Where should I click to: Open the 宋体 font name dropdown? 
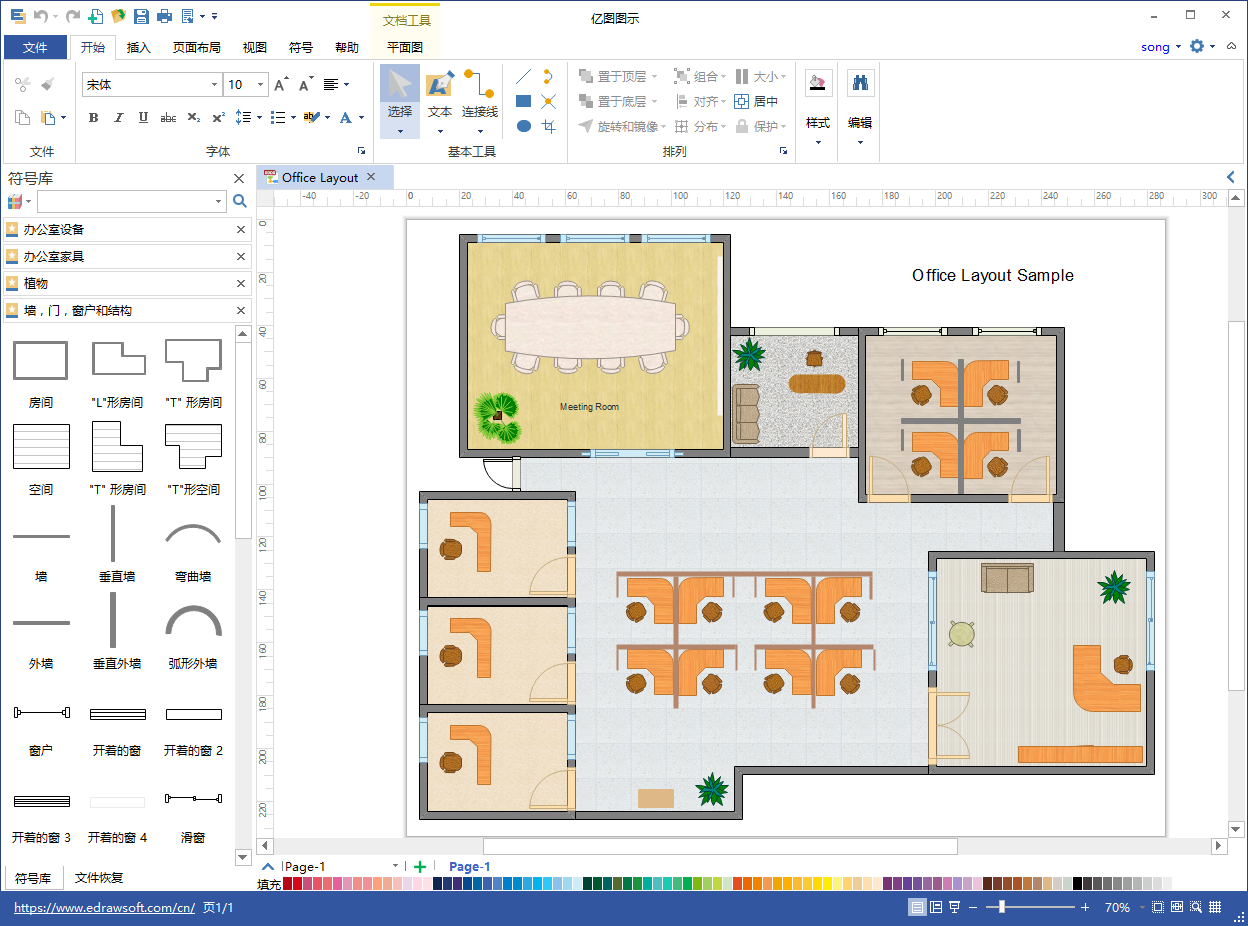pyautogui.click(x=214, y=85)
